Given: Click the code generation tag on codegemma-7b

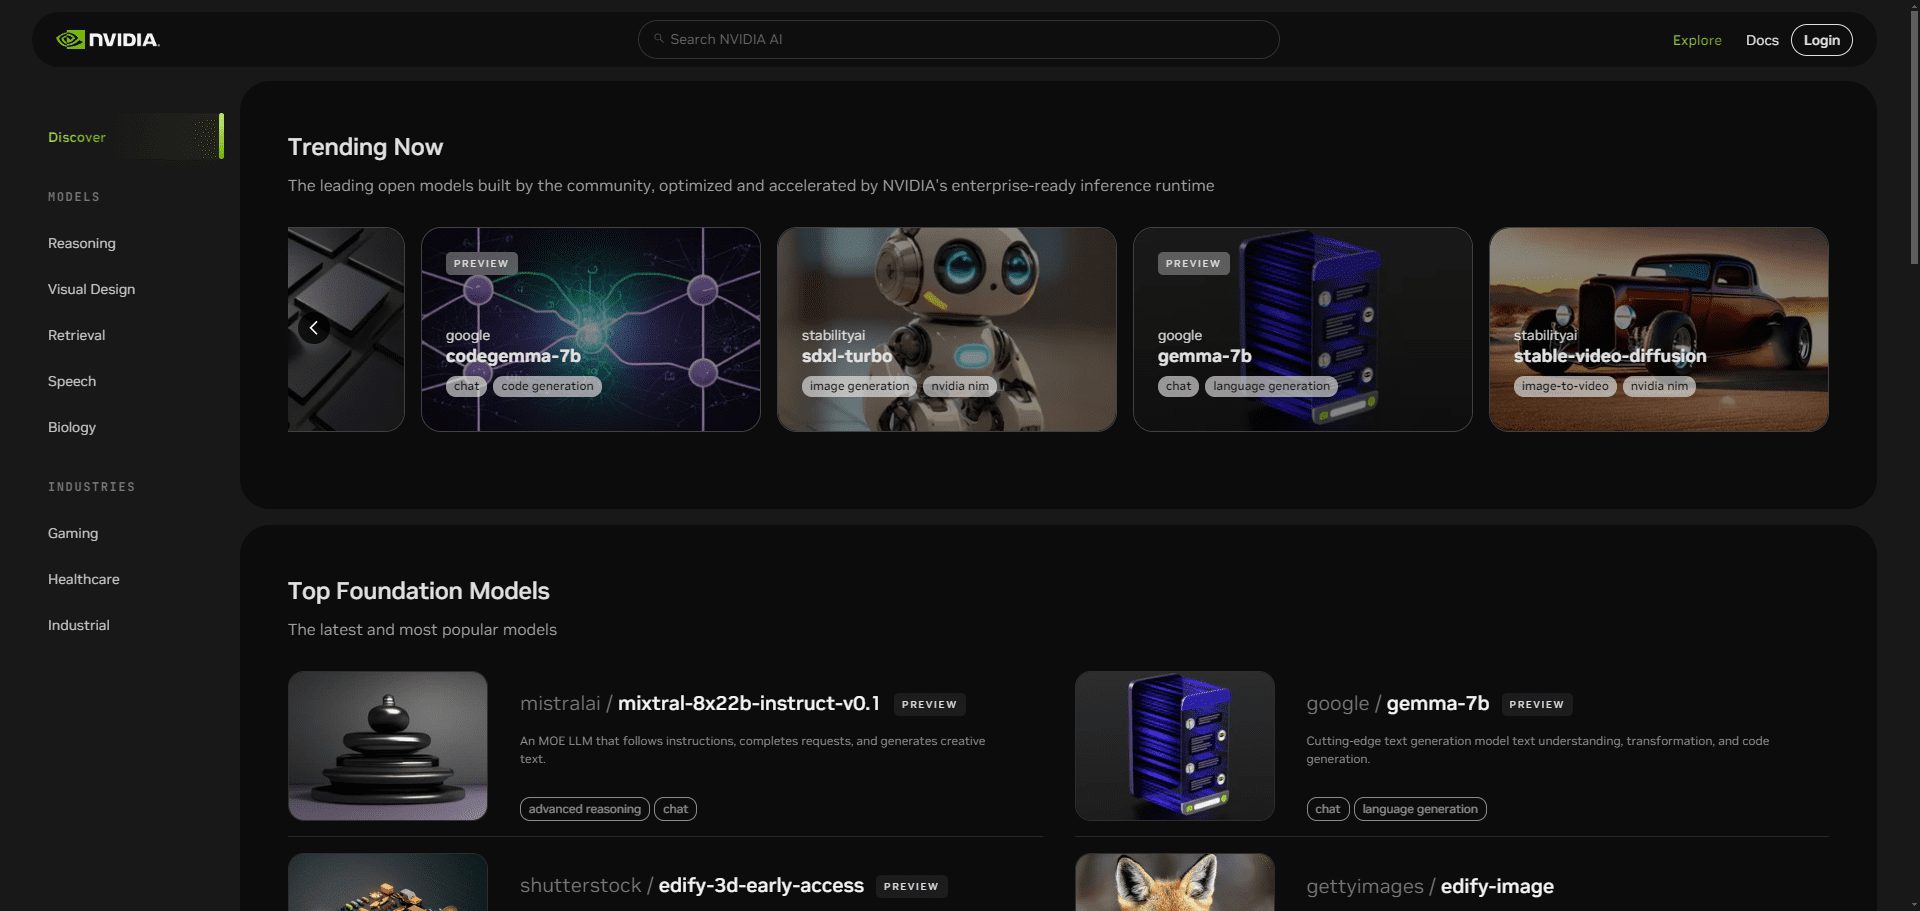Looking at the screenshot, I should (x=547, y=386).
